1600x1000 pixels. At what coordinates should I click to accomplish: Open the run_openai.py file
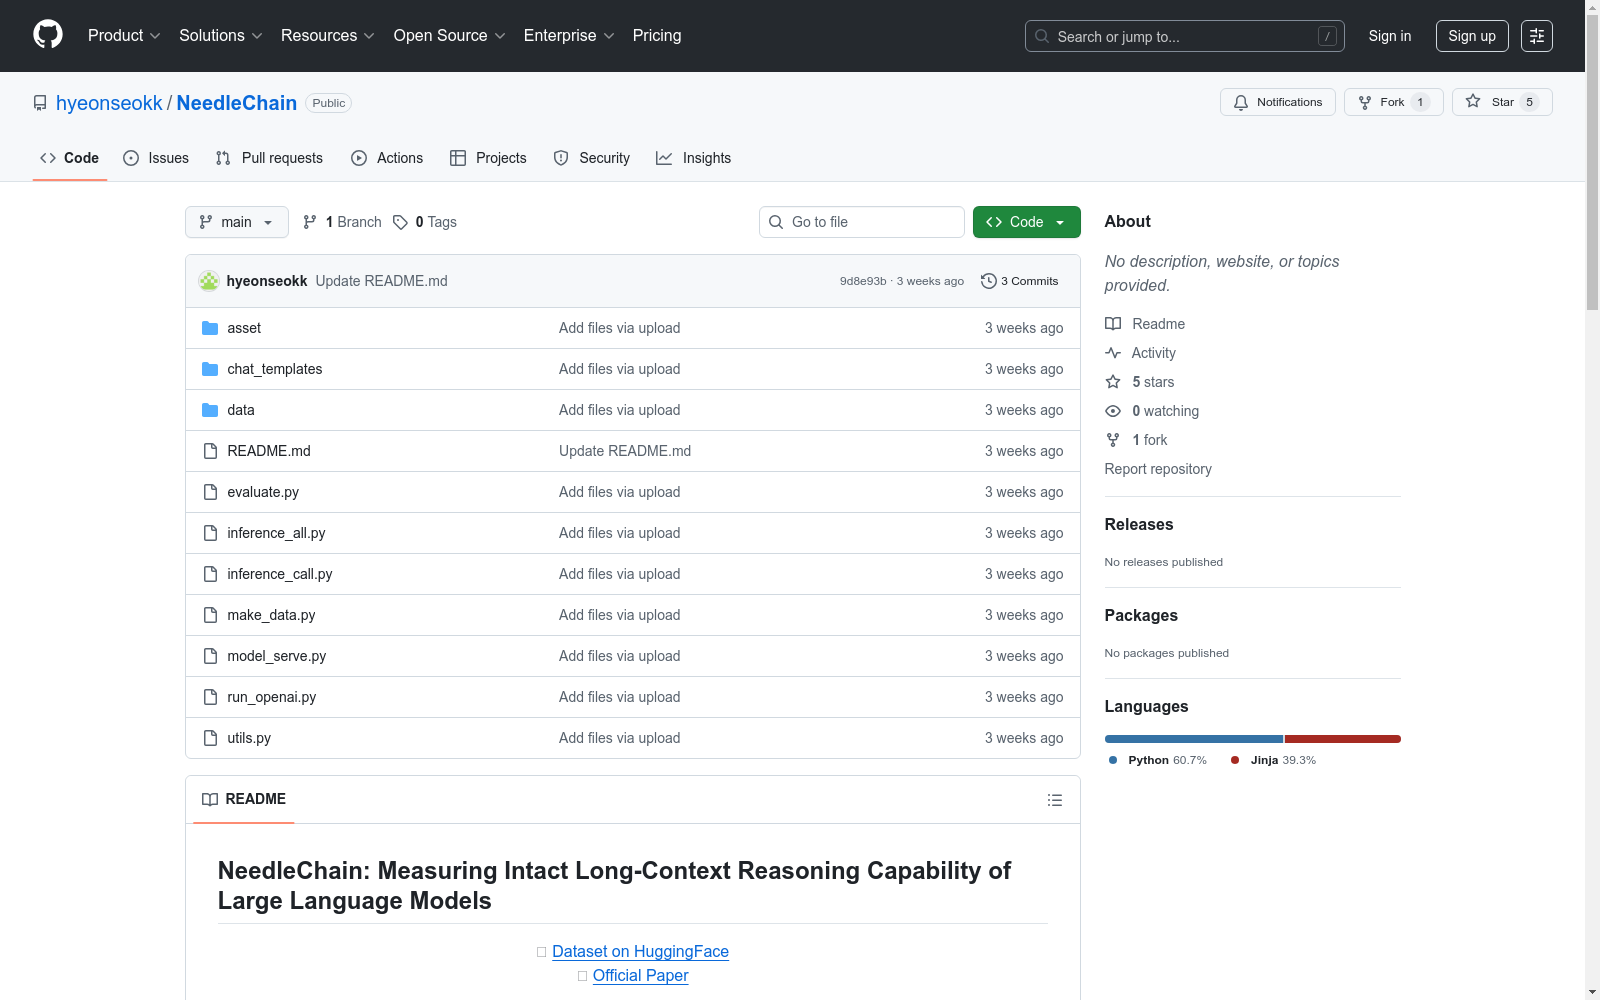(271, 697)
